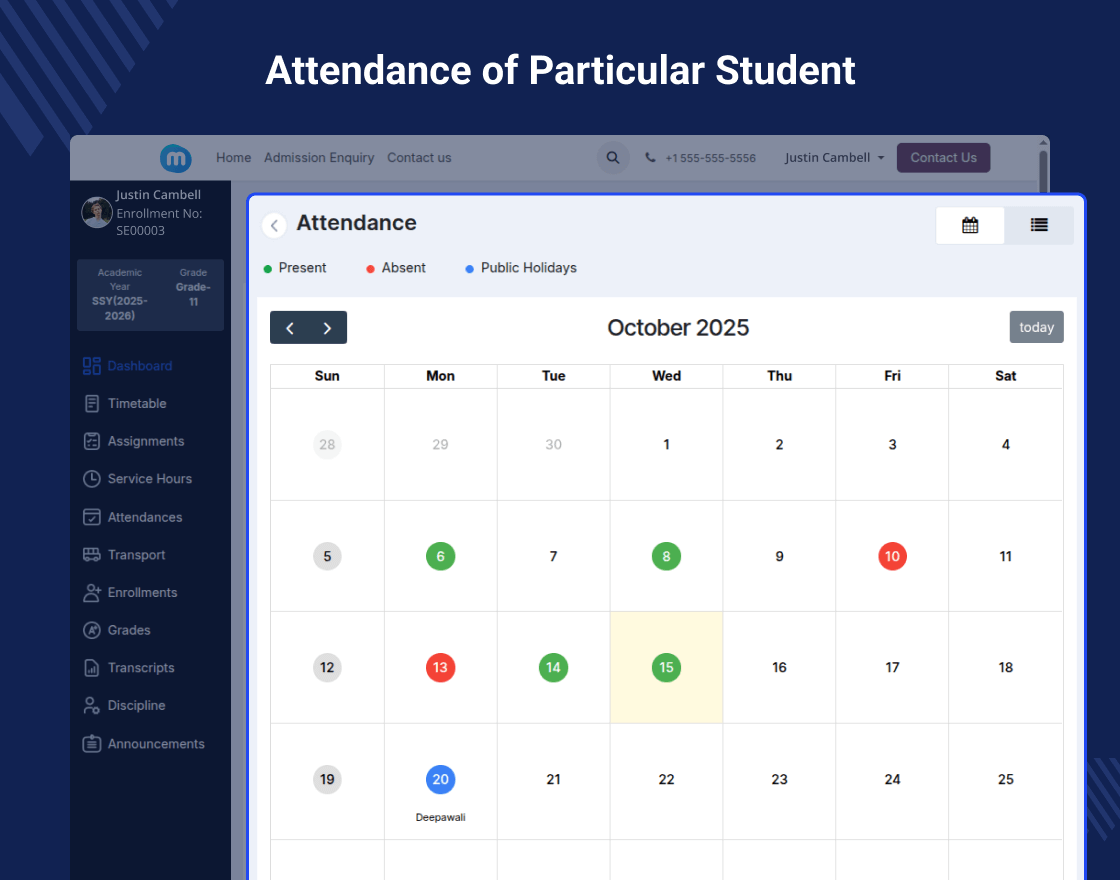This screenshot has width=1120, height=880.
Task: Open Announcements label in sidebar
Action: pos(156,744)
